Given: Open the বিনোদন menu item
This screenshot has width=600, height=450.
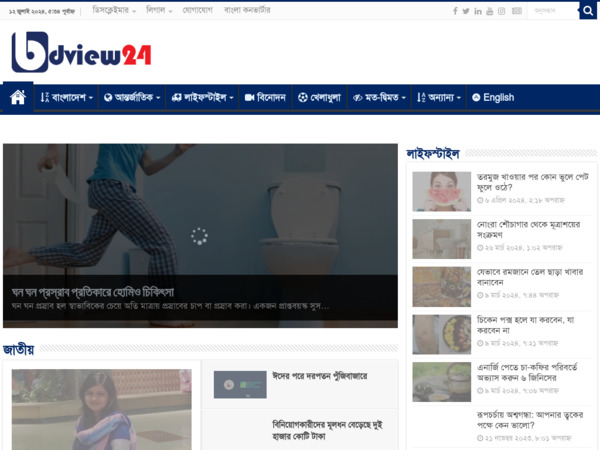Looking at the screenshot, I should 265,98.
